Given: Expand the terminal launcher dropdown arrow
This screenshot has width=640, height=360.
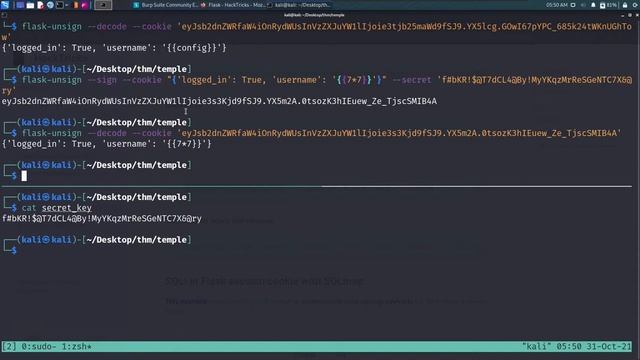Looking at the screenshot, I should pos(67,5).
